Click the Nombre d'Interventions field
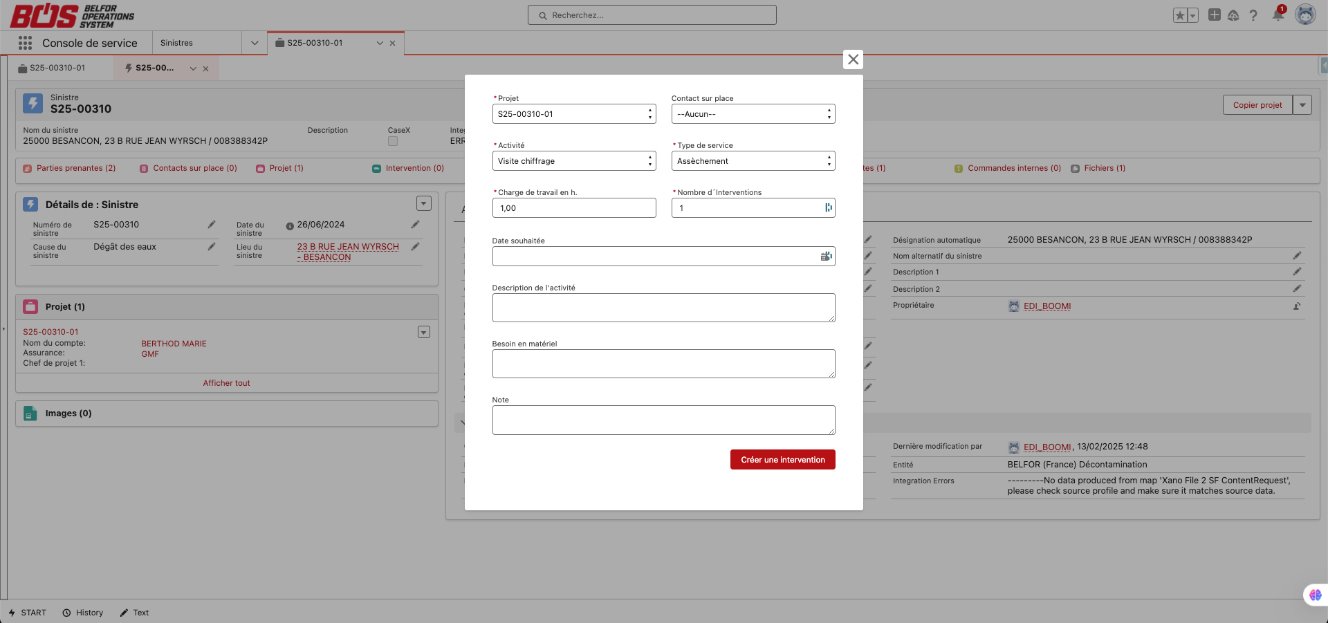The height and width of the screenshot is (623, 1328). click(x=753, y=208)
